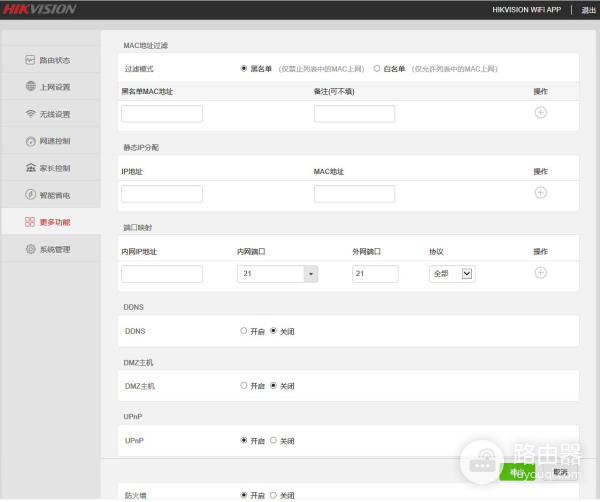Open the 智能省电 power icon
Viewport: 600px width, 502px height.
tap(31, 194)
